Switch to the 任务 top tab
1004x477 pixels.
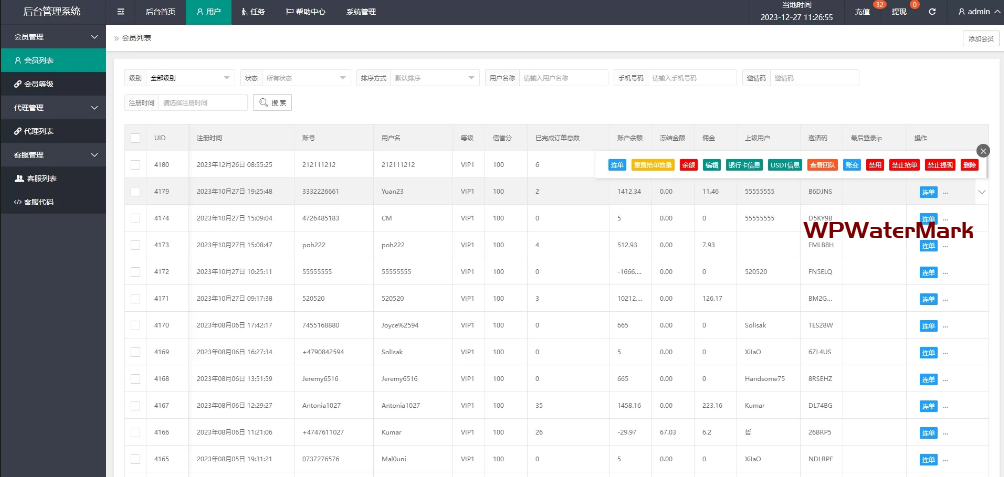point(253,12)
